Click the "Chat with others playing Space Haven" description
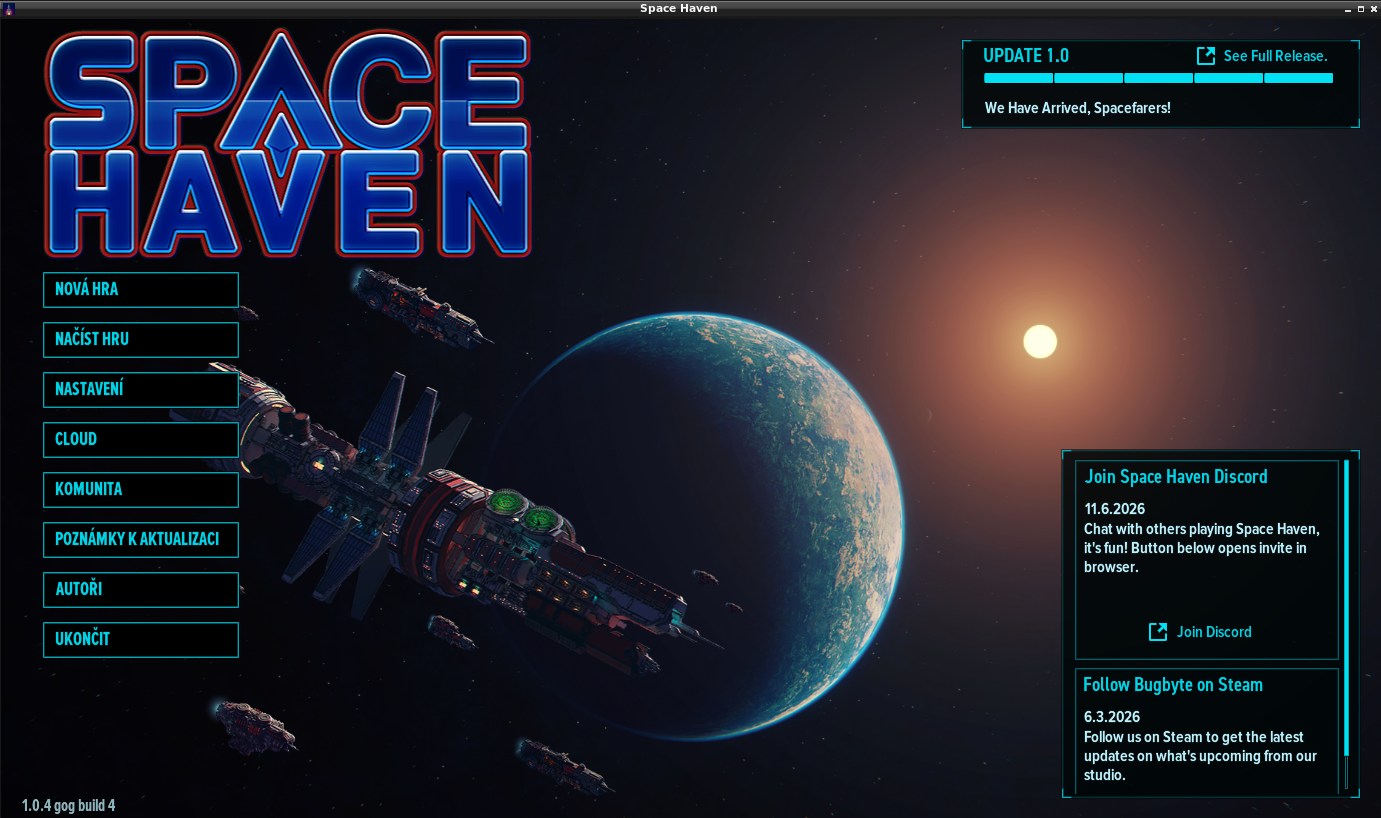Viewport: 1381px width, 818px height. click(x=1202, y=548)
